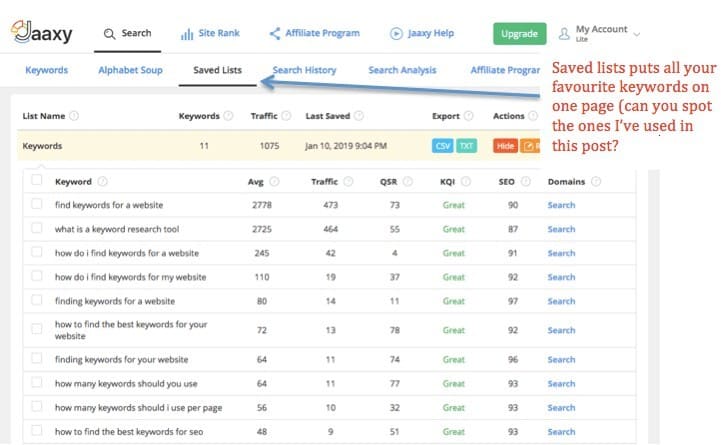Check 'how to find the best keywords for seo'
This screenshot has height=445, width=721.
[x=36, y=430]
